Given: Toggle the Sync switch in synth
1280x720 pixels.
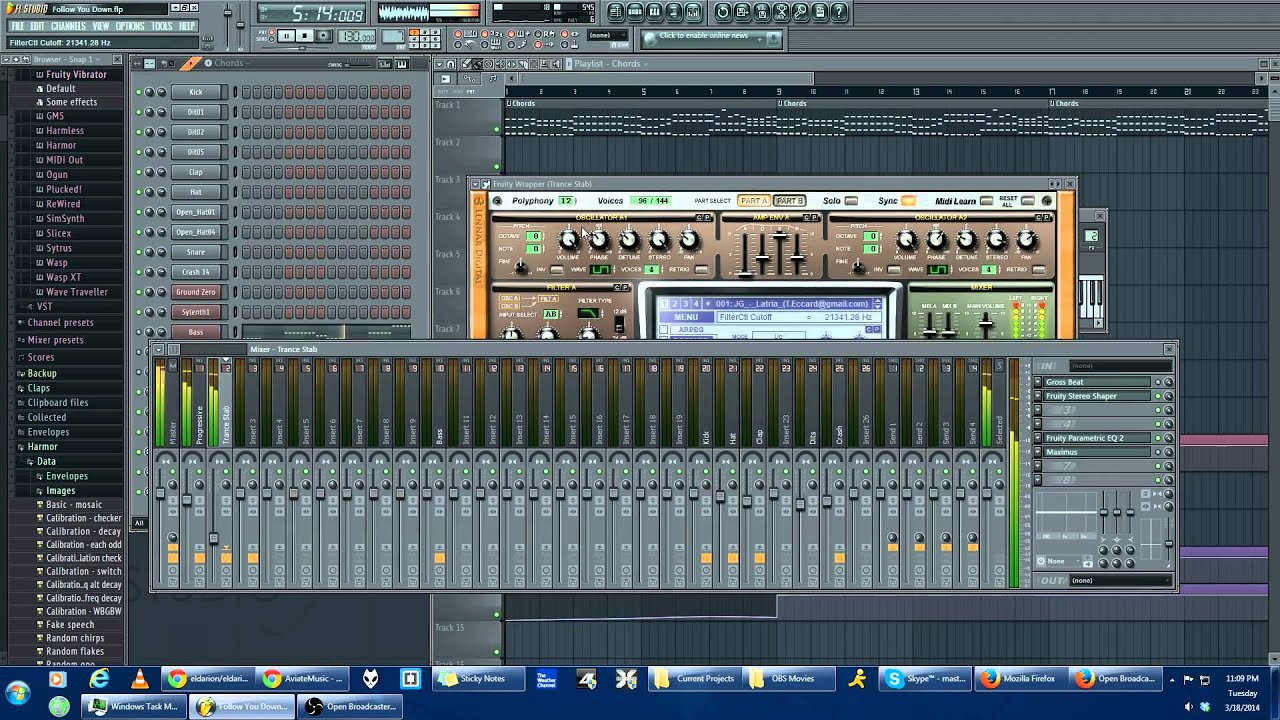Looking at the screenshot, I should pos(908,201).
